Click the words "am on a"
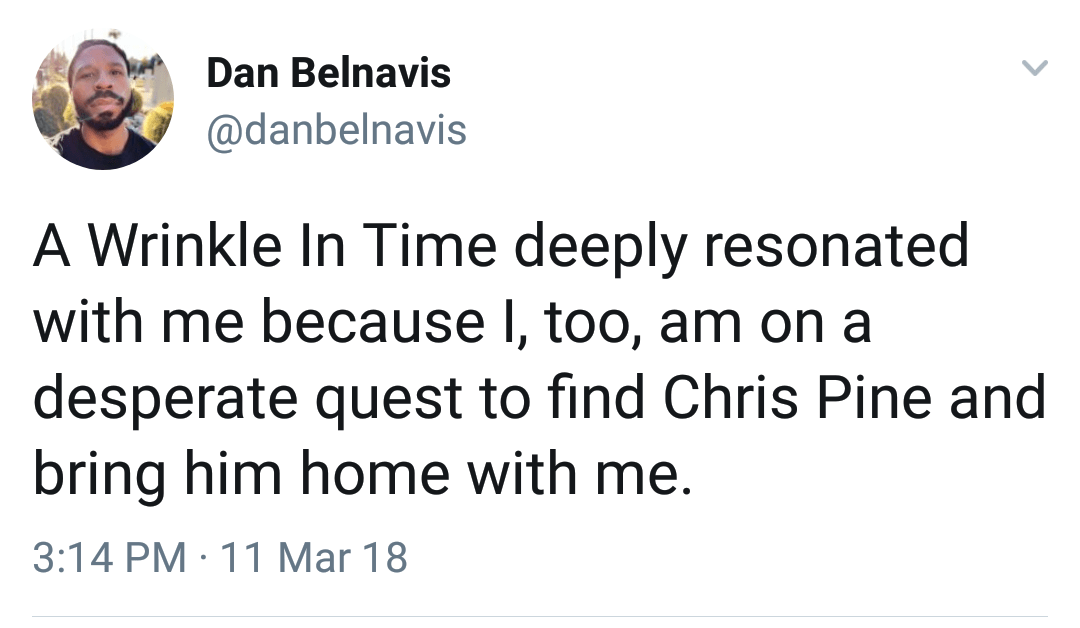The height and width of the screenshot is (628, 1080). [764, 324]
